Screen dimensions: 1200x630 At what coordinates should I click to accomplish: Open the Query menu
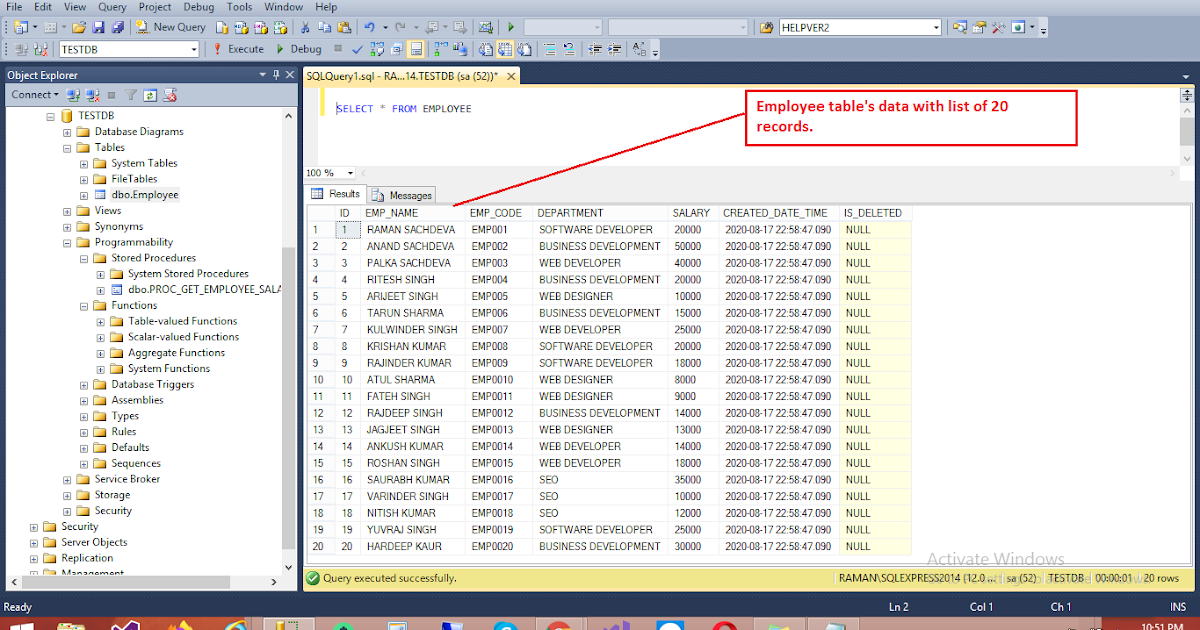pyautogui.click(x=112, y=7)
